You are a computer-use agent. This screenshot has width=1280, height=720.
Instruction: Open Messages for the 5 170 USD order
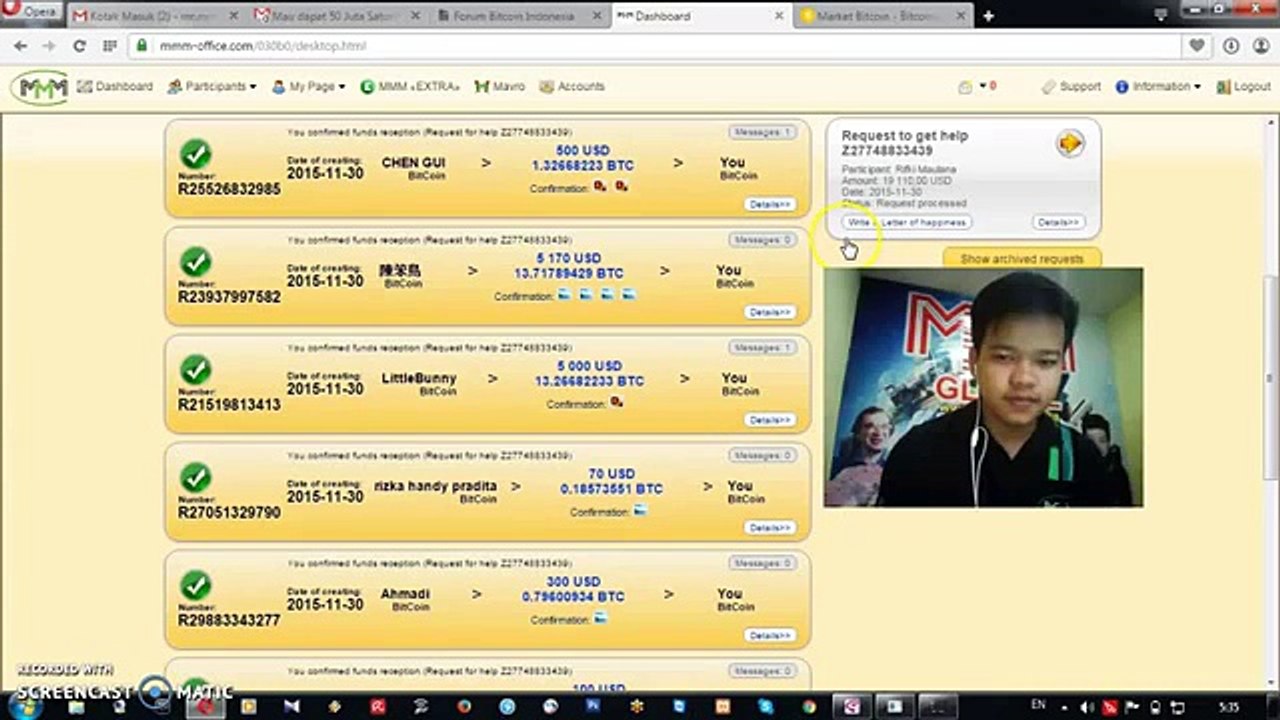pyautogui.click(x=762, y=240)
